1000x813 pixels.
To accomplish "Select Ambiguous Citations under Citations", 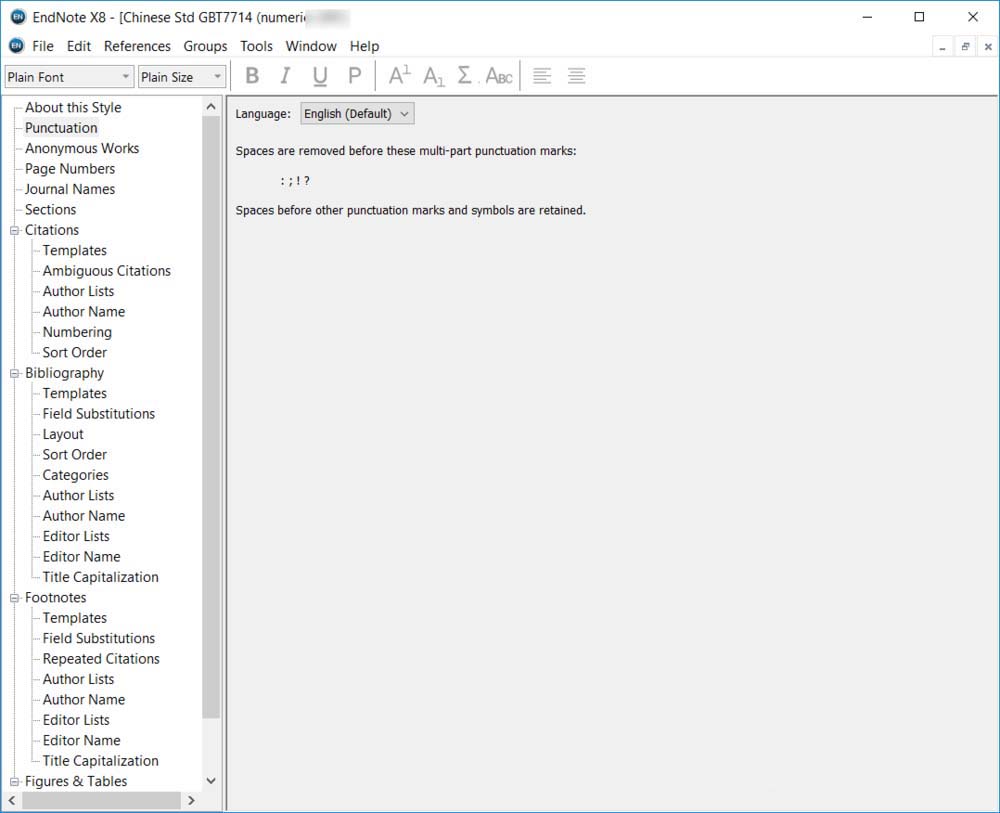I will (106, 271).
